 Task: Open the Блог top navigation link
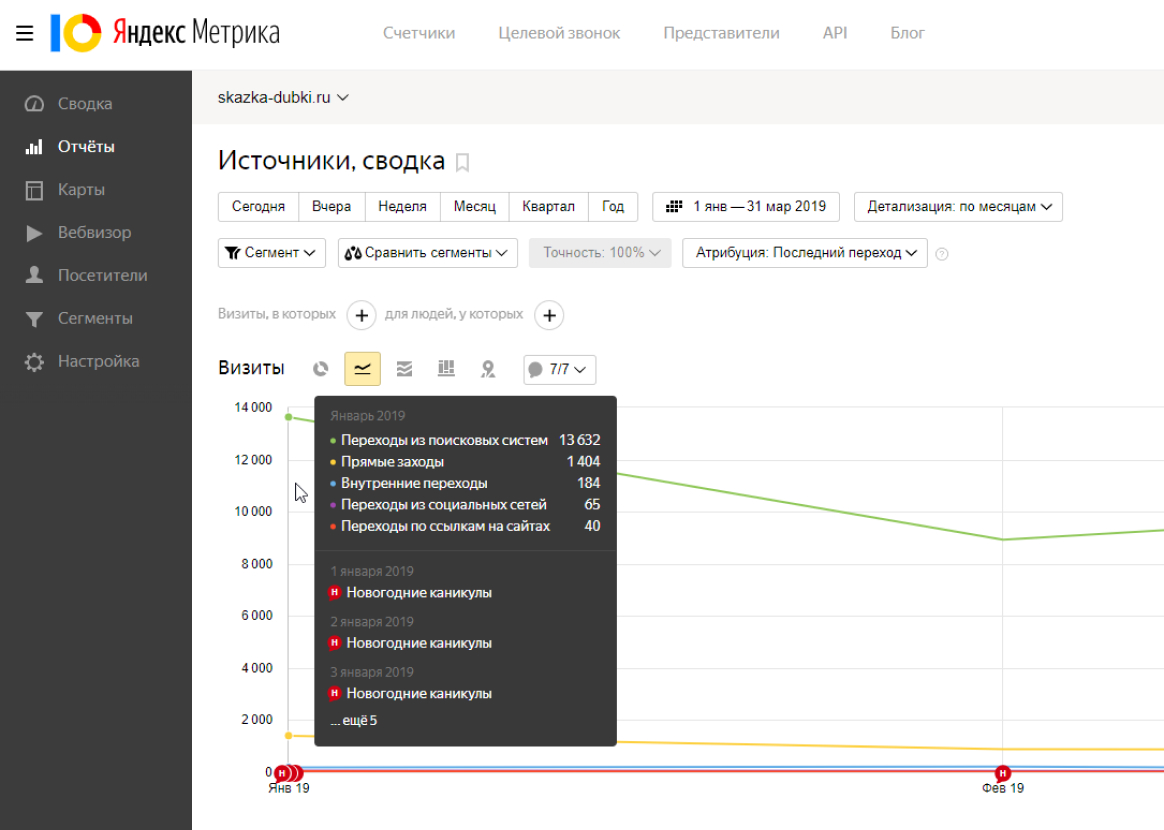click(x=907, y=33)
